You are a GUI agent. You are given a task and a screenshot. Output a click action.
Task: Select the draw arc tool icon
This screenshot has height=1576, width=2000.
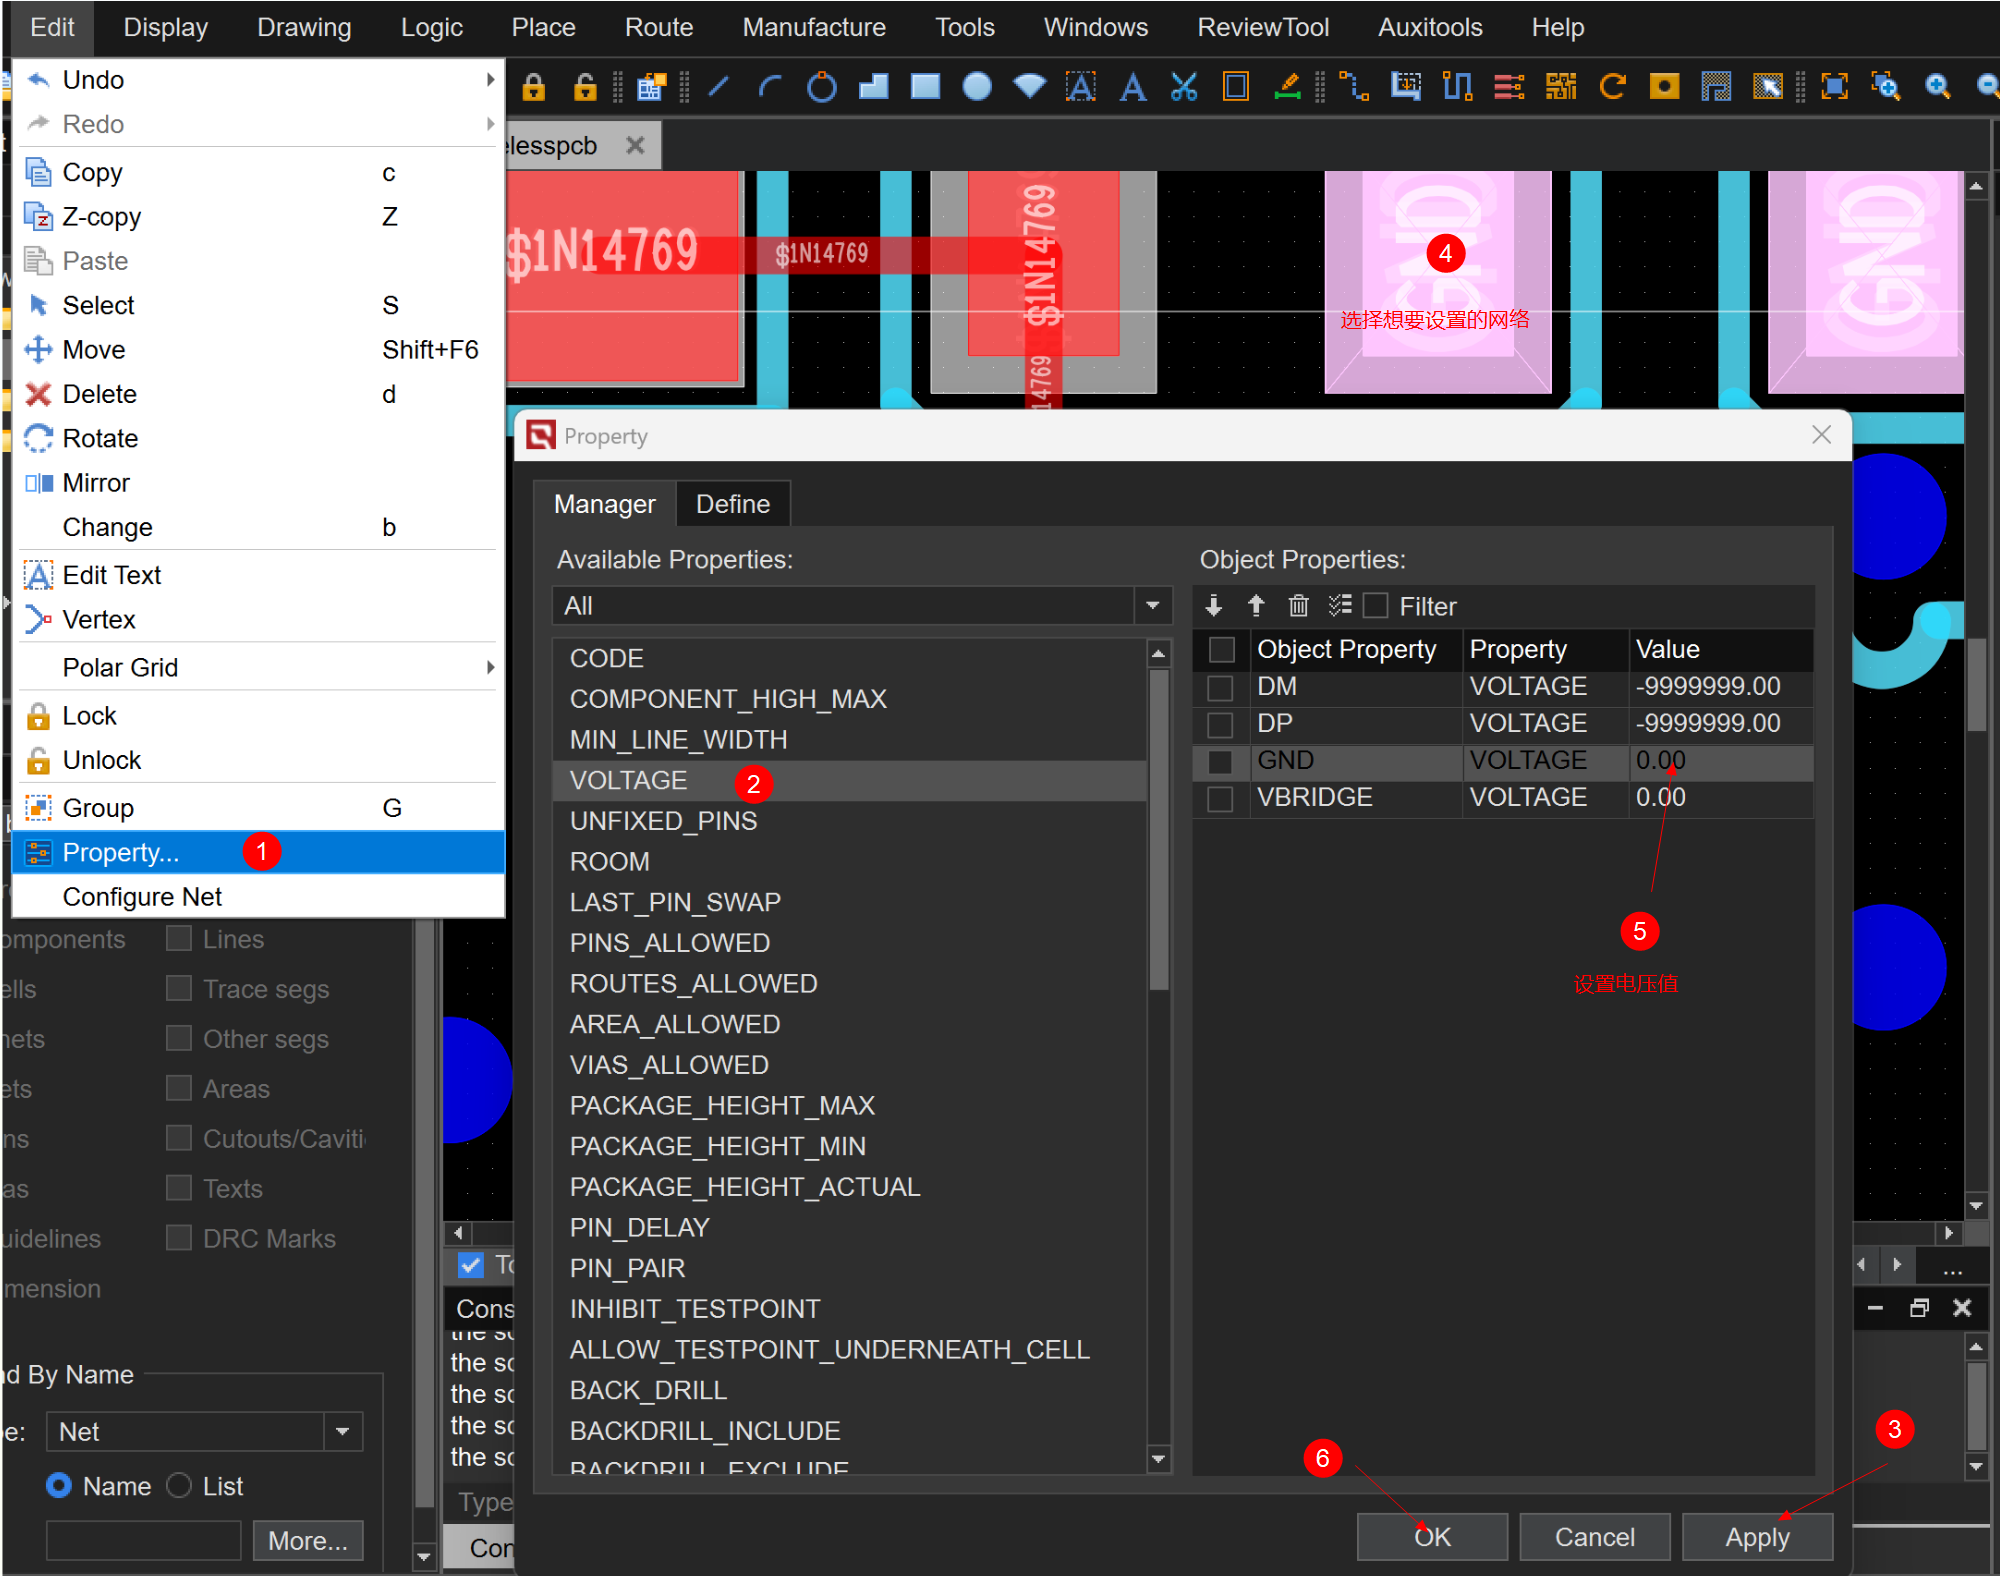tap(769, 88)
